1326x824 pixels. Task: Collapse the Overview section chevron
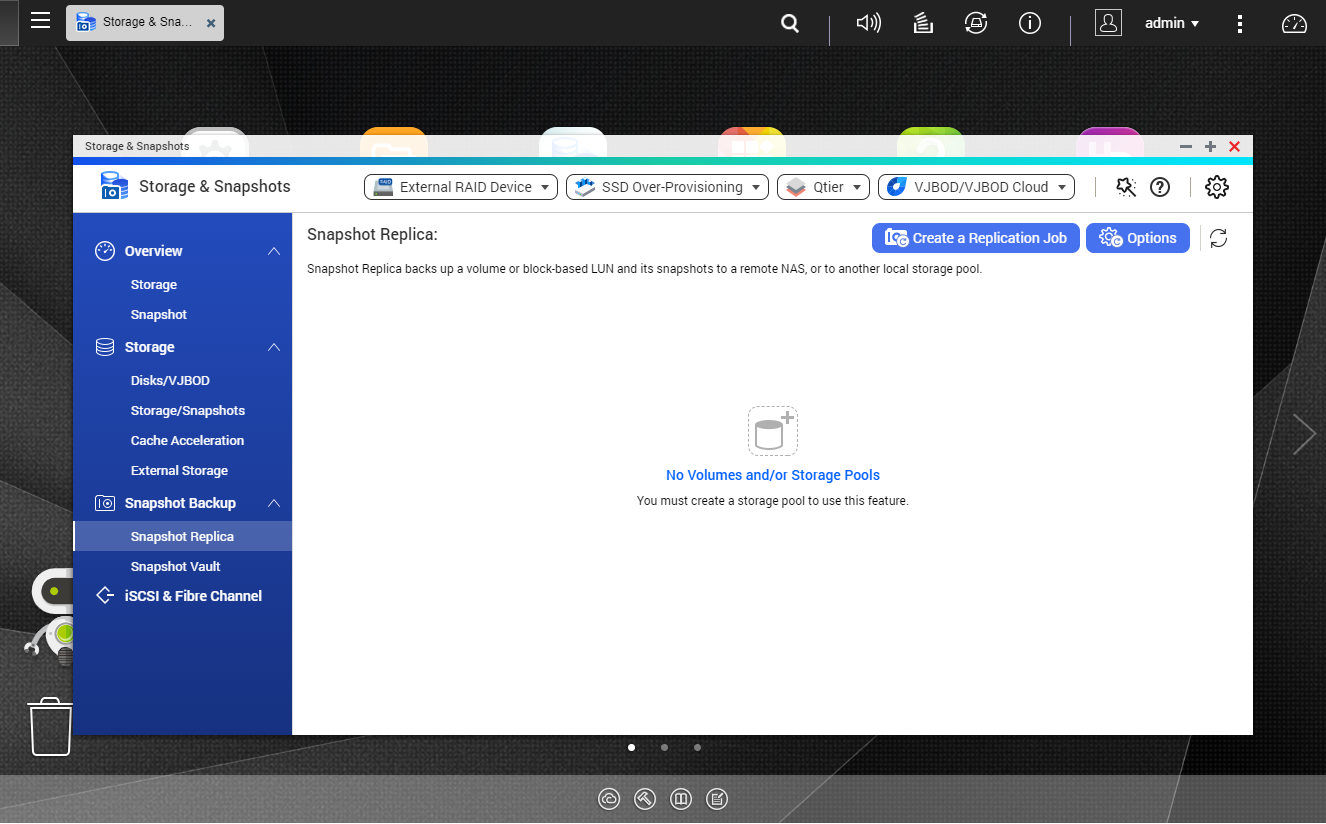(274, 251)
